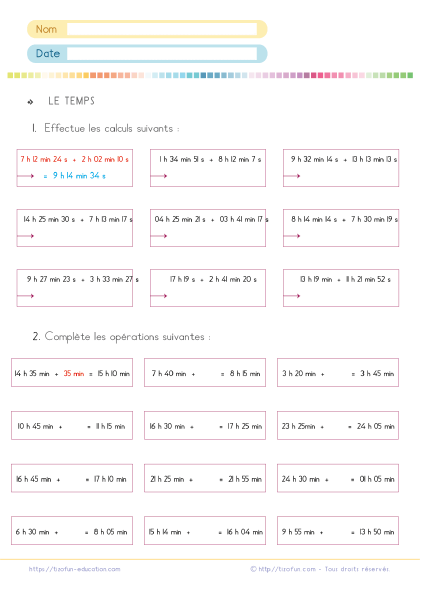Click the arrow in the 9 h 27 min 23 s box

click(x=25, y=296)
